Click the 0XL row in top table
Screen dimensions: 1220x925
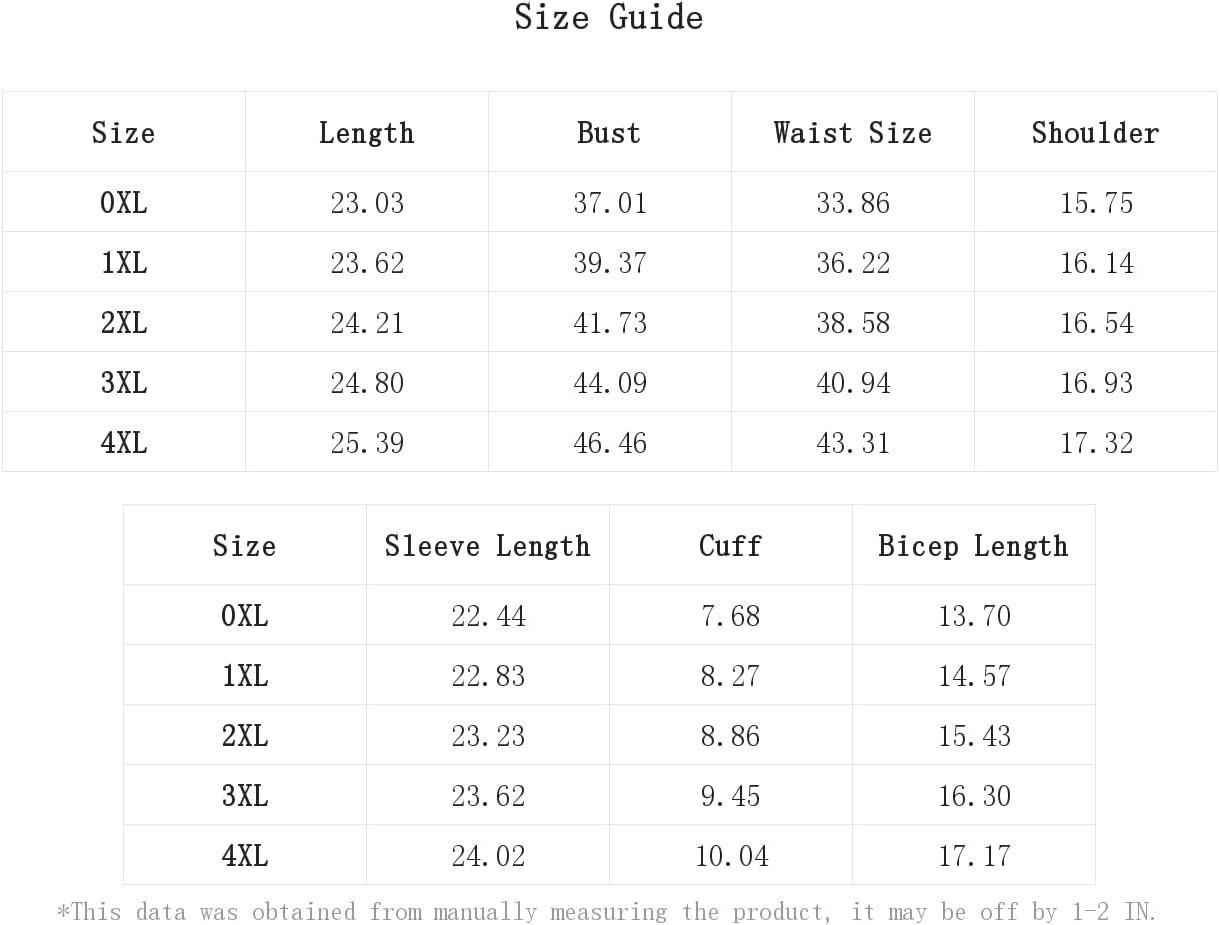click(609, 202)
